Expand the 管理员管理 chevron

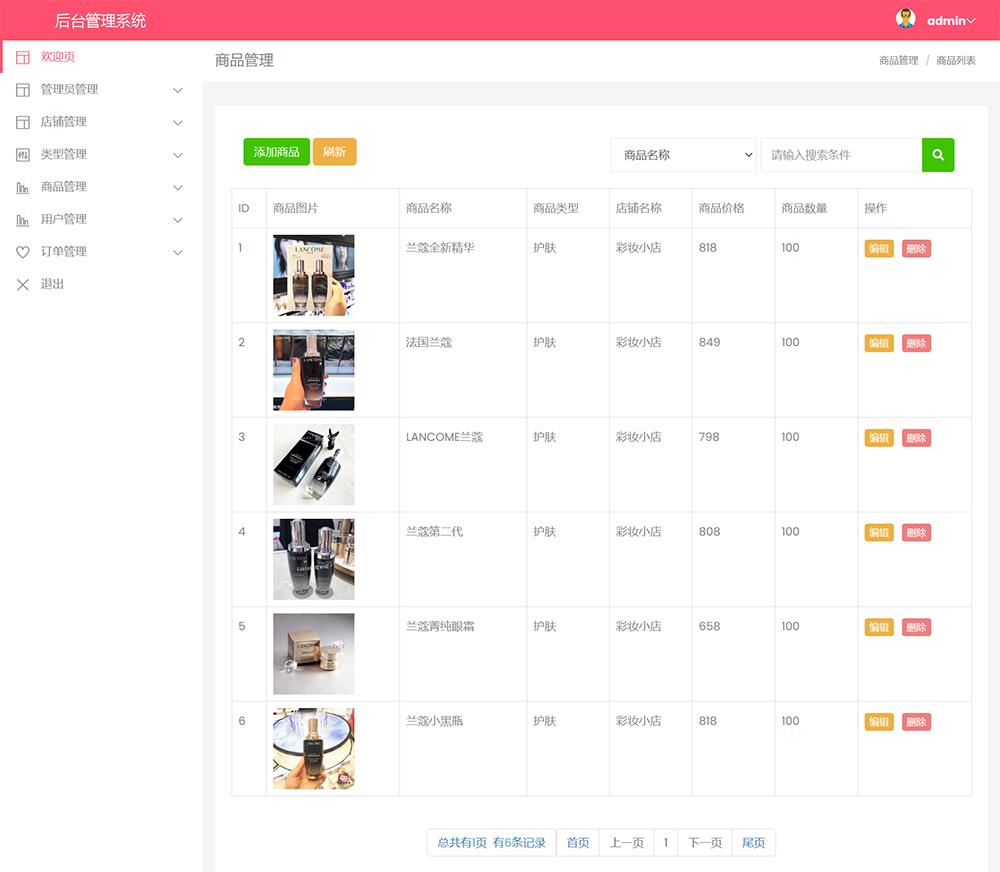click(x=178, y=91)
